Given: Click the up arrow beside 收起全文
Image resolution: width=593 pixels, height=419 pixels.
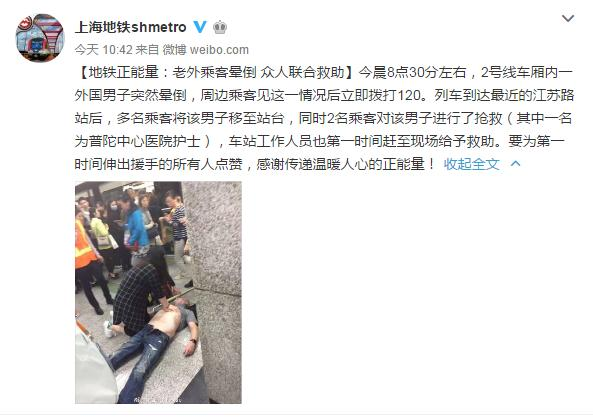Looking at the screenshot, I should pos(516,164).
